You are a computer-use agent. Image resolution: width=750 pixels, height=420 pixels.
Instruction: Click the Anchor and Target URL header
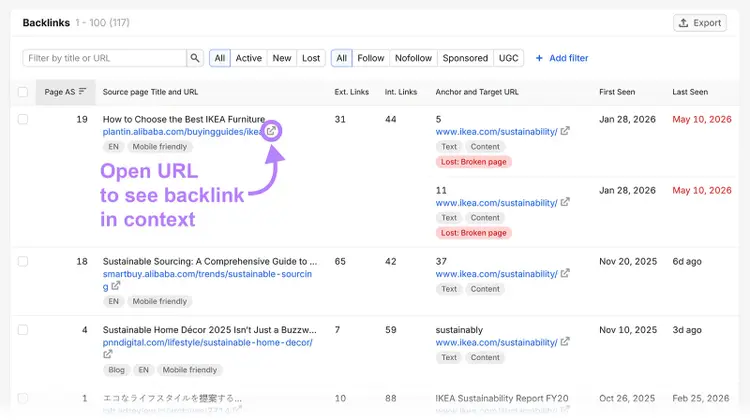pos(477,92)
